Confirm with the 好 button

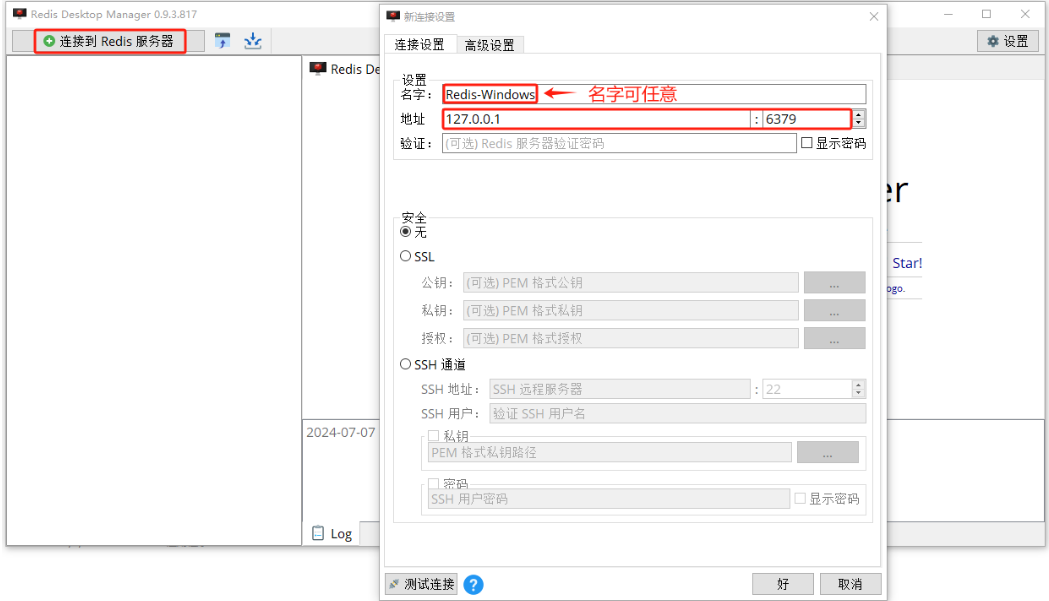click(x=783, y=584)
